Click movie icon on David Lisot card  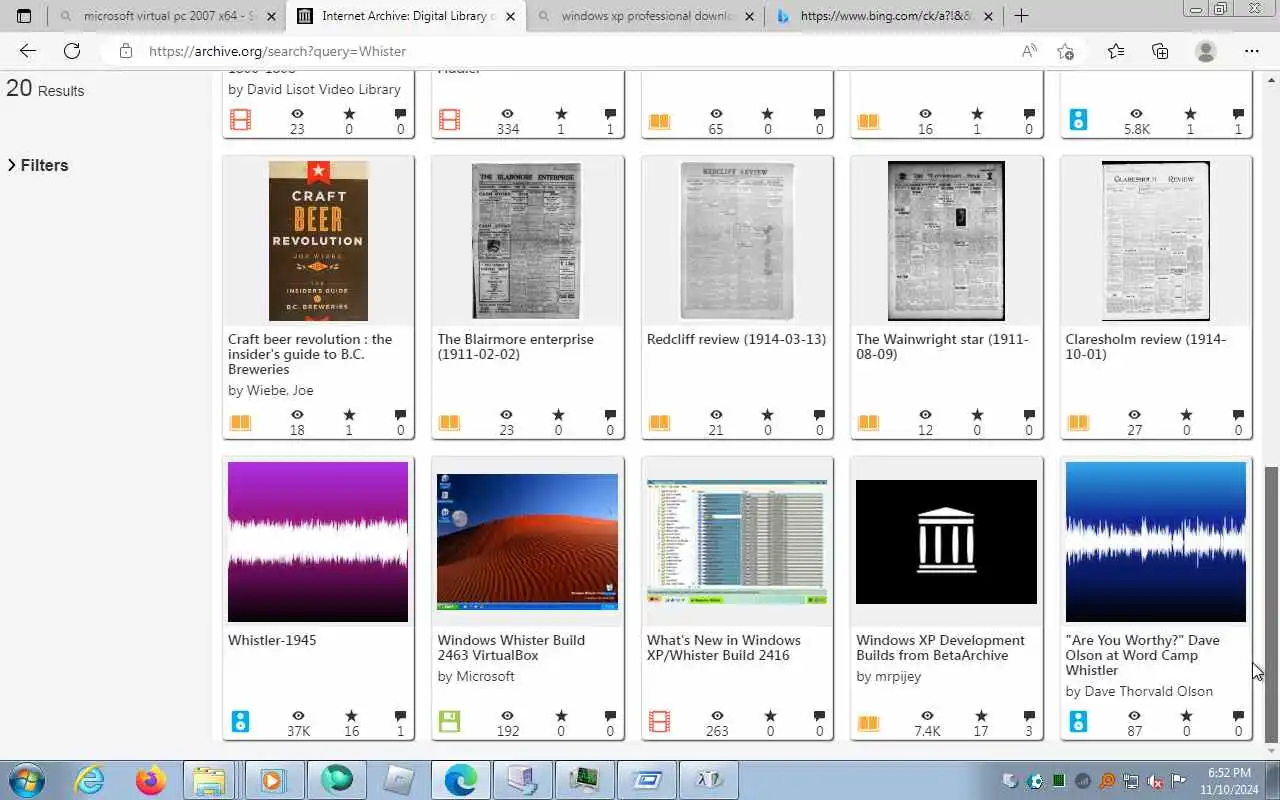pyautogui.click(x=240, y=121)
